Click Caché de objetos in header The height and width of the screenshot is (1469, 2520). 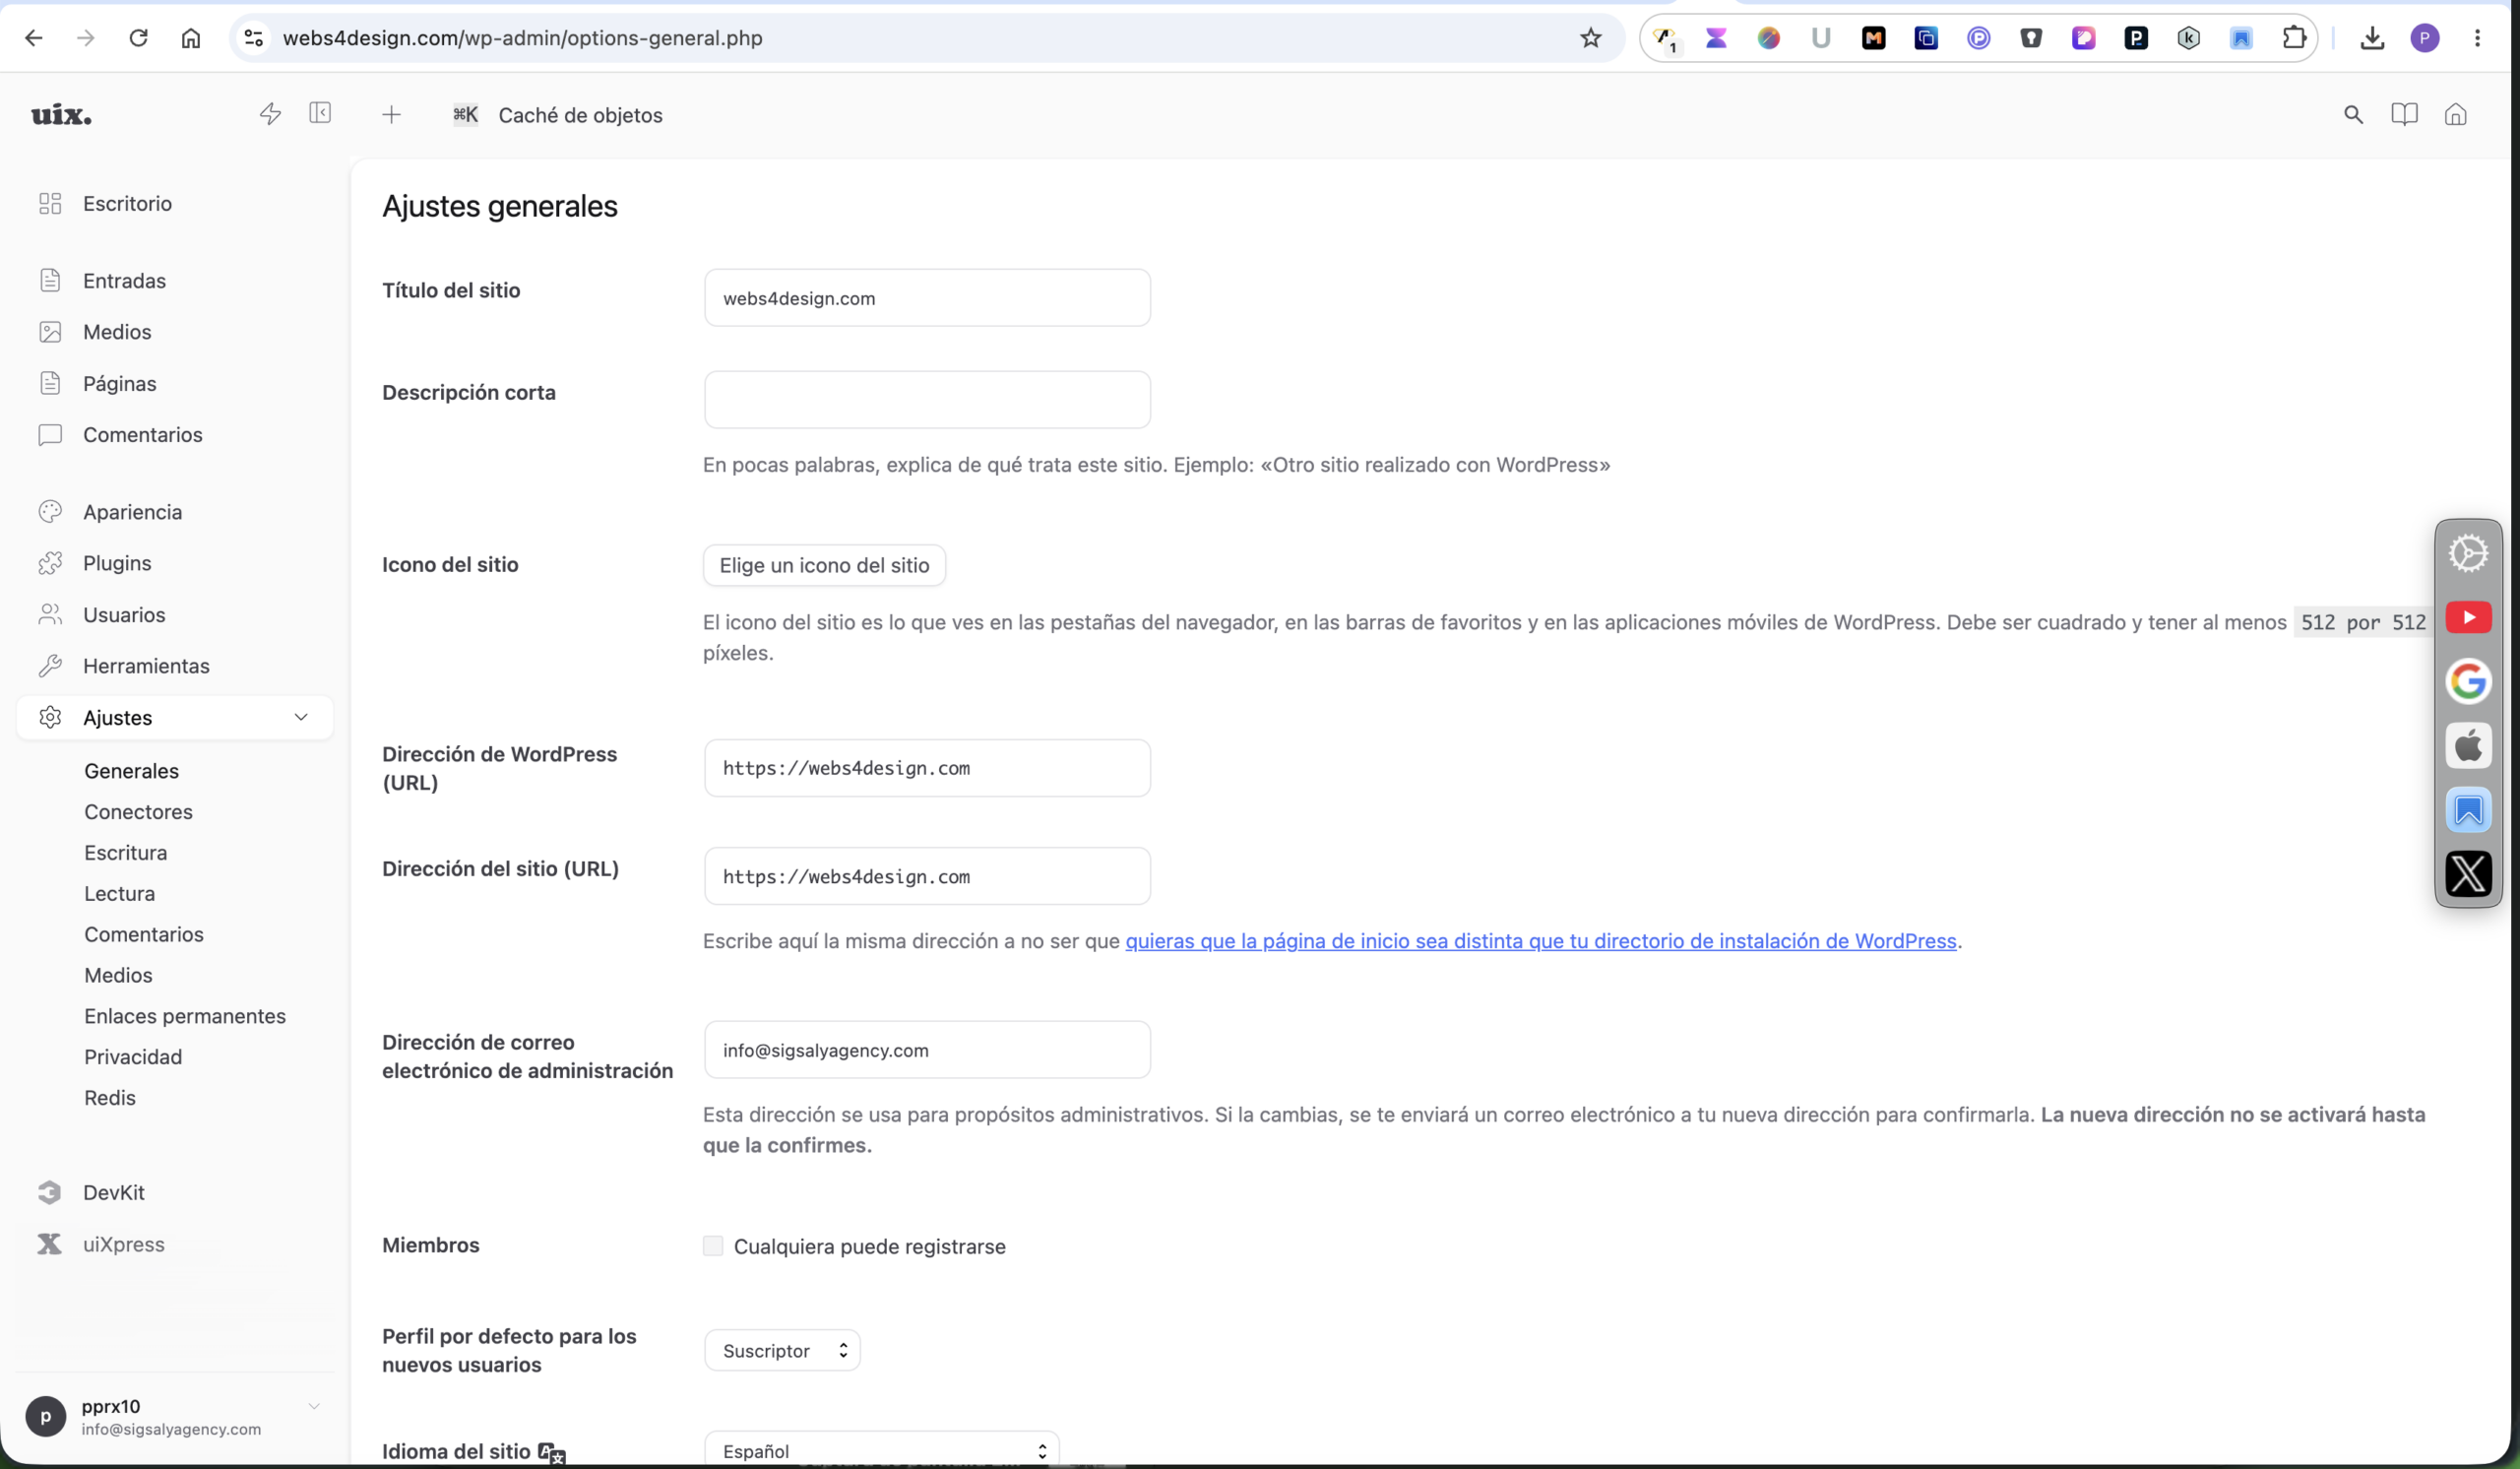click(x=580, y=115)
